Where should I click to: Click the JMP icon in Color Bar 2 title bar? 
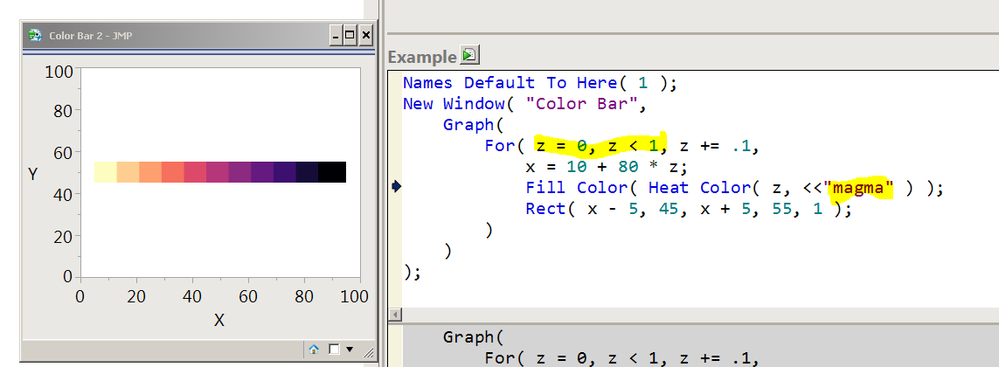(x=35, y=36)
